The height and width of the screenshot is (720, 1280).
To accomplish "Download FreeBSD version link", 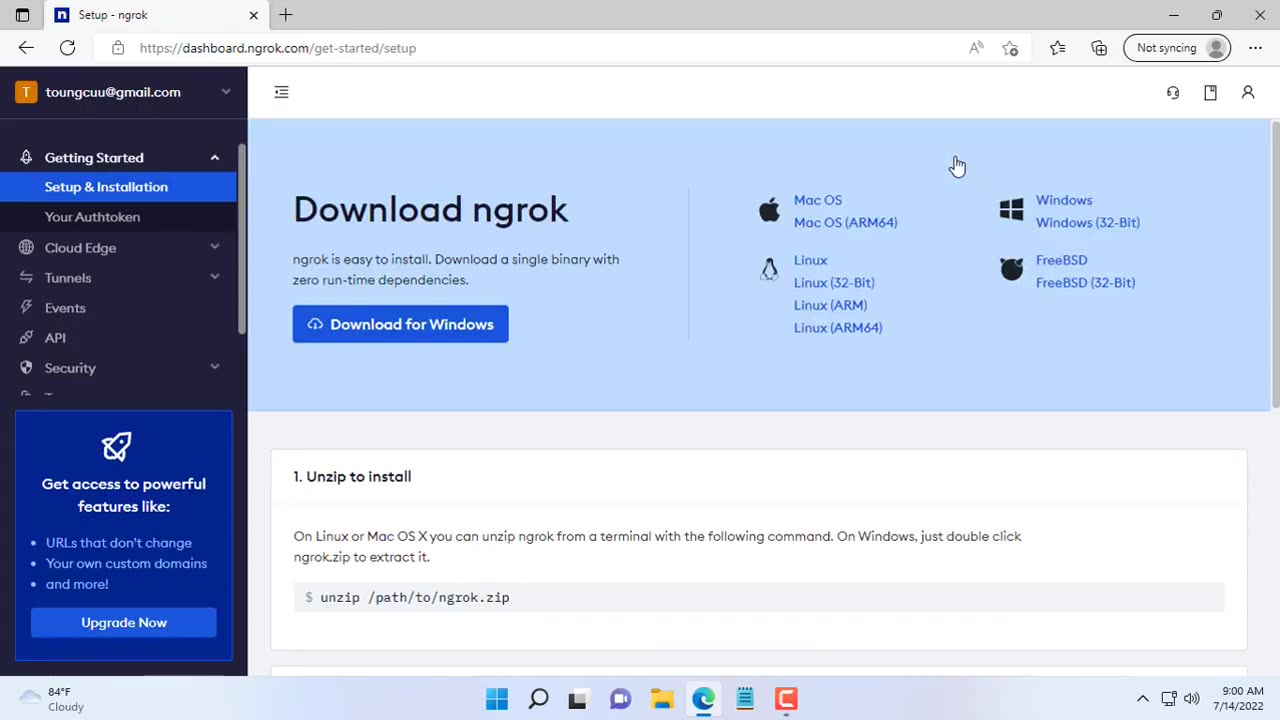I will pyautogui.click(x=1061, y=260).
